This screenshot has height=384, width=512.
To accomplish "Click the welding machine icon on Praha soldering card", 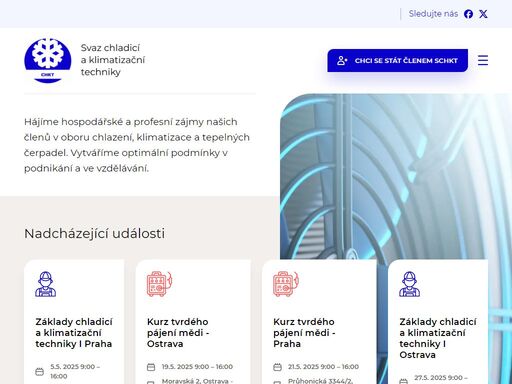I will [x=286, y=284].
